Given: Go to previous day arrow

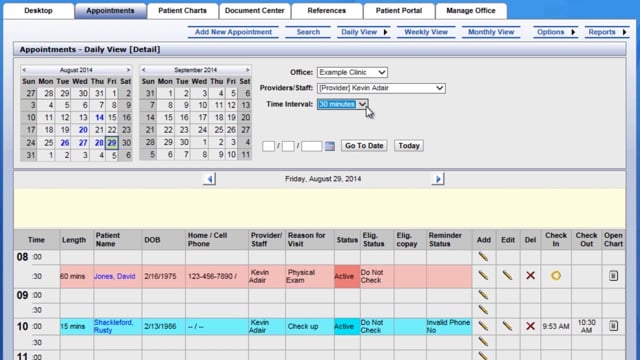Looking at the screenshot, I should click(209, 179).
